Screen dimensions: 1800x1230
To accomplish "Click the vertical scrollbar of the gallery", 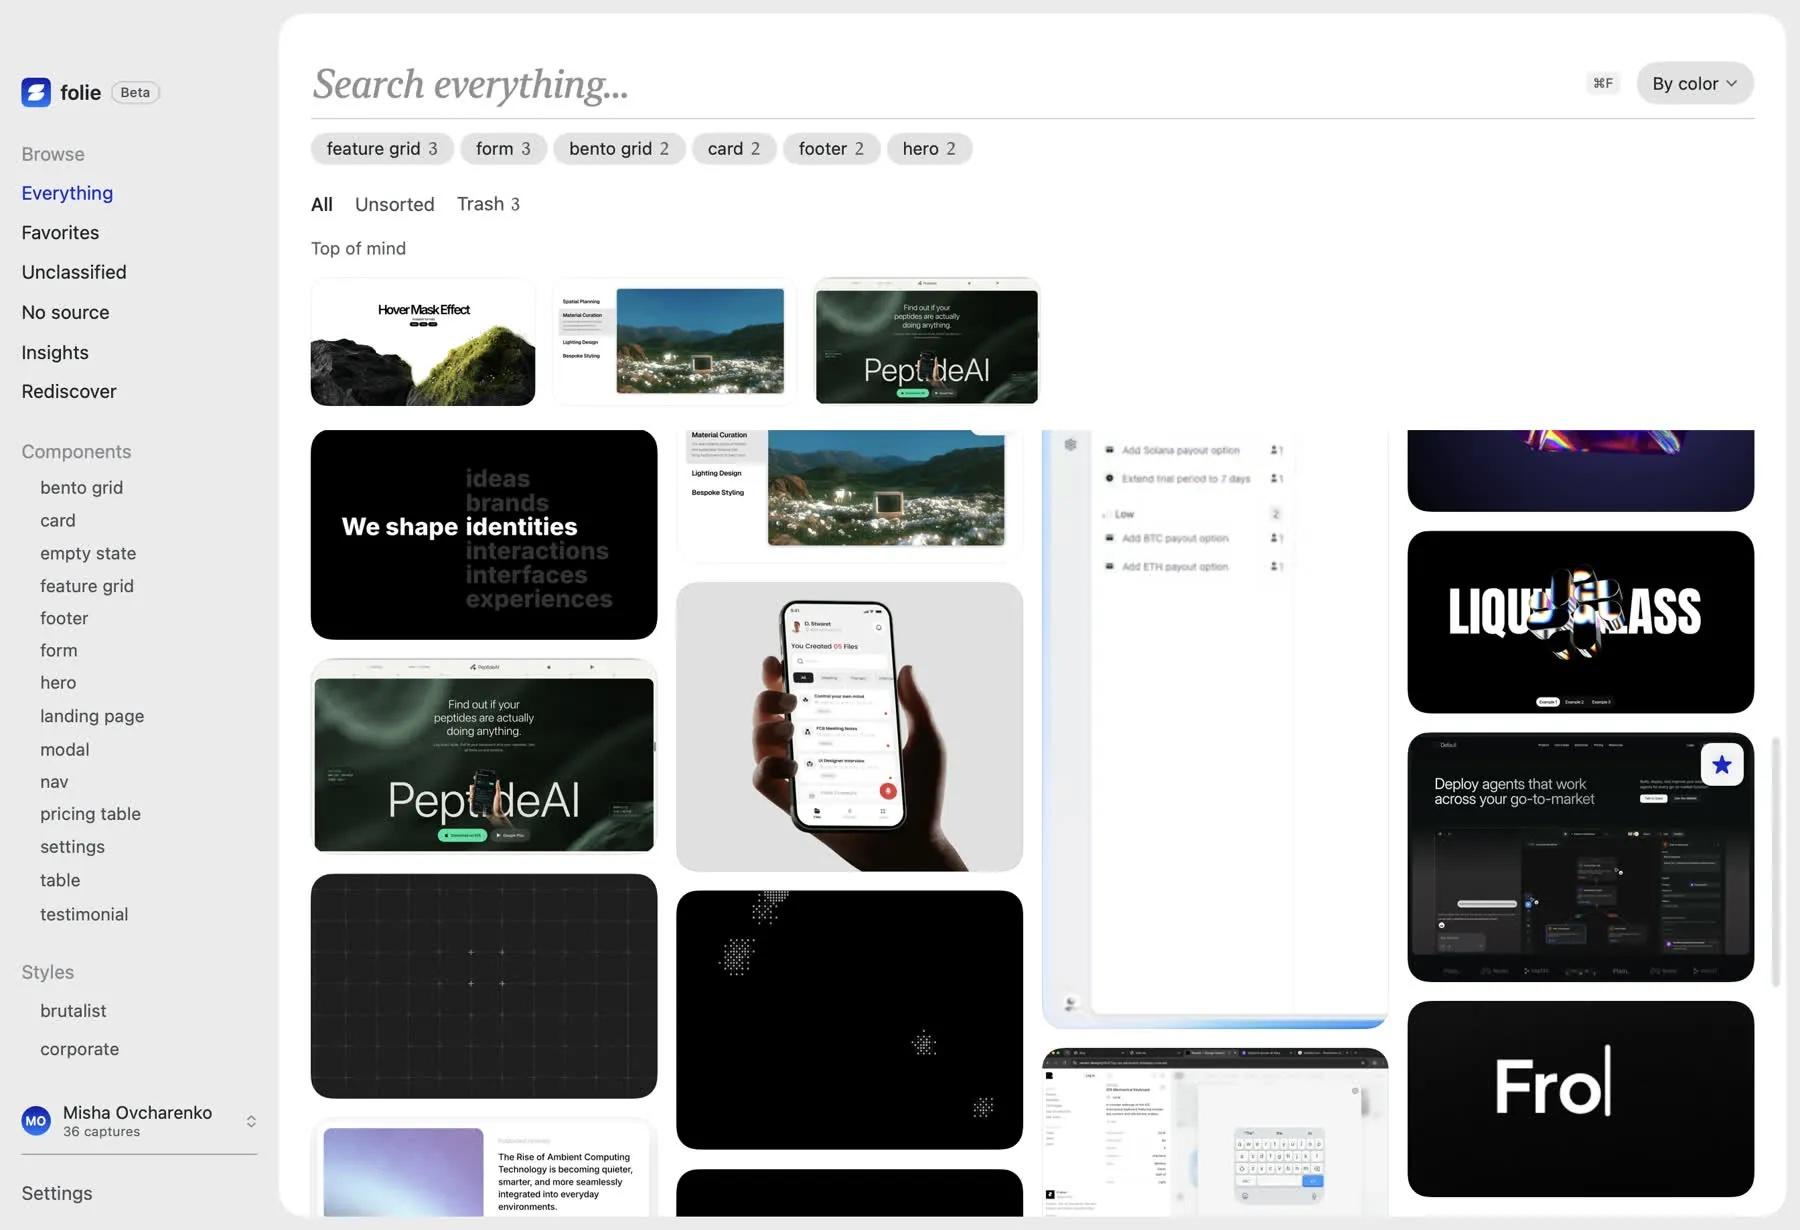I will [x=1776, y=862].
